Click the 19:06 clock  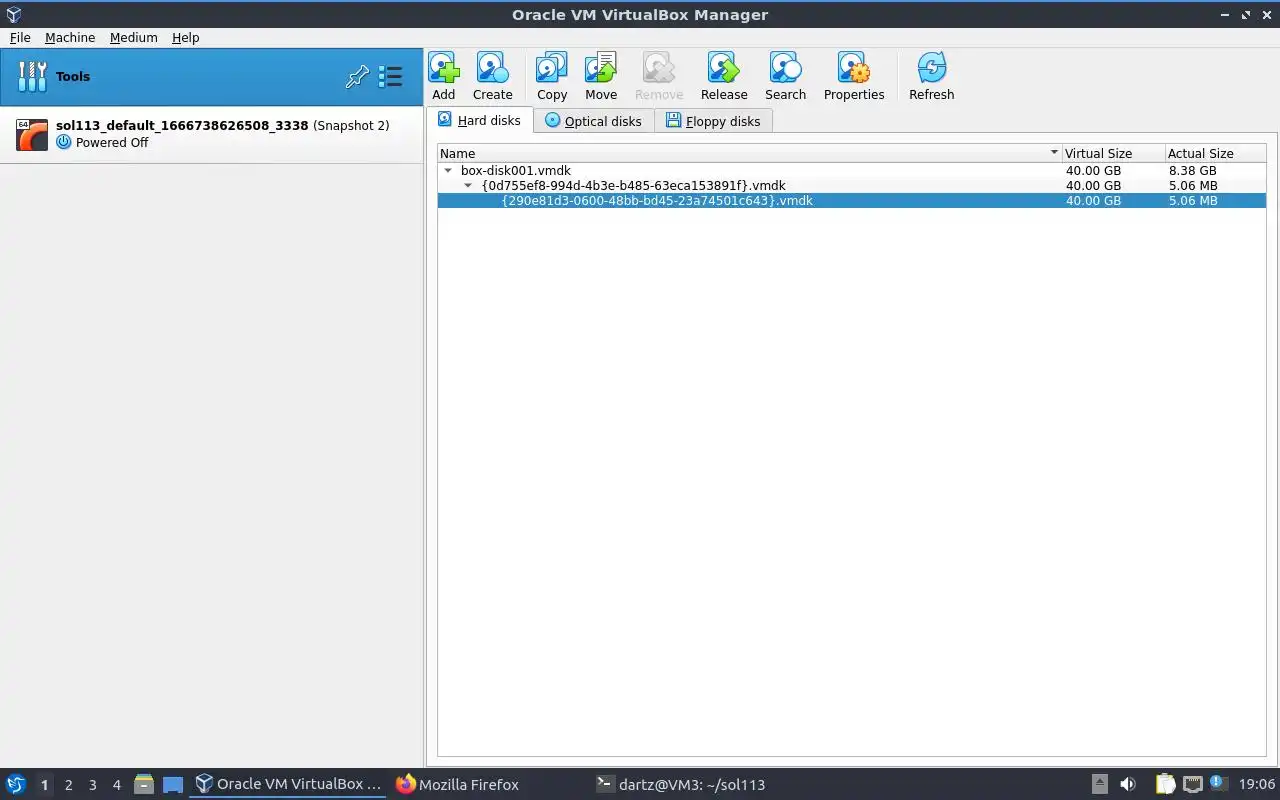pyautogui.click(x=1256, y=784)
